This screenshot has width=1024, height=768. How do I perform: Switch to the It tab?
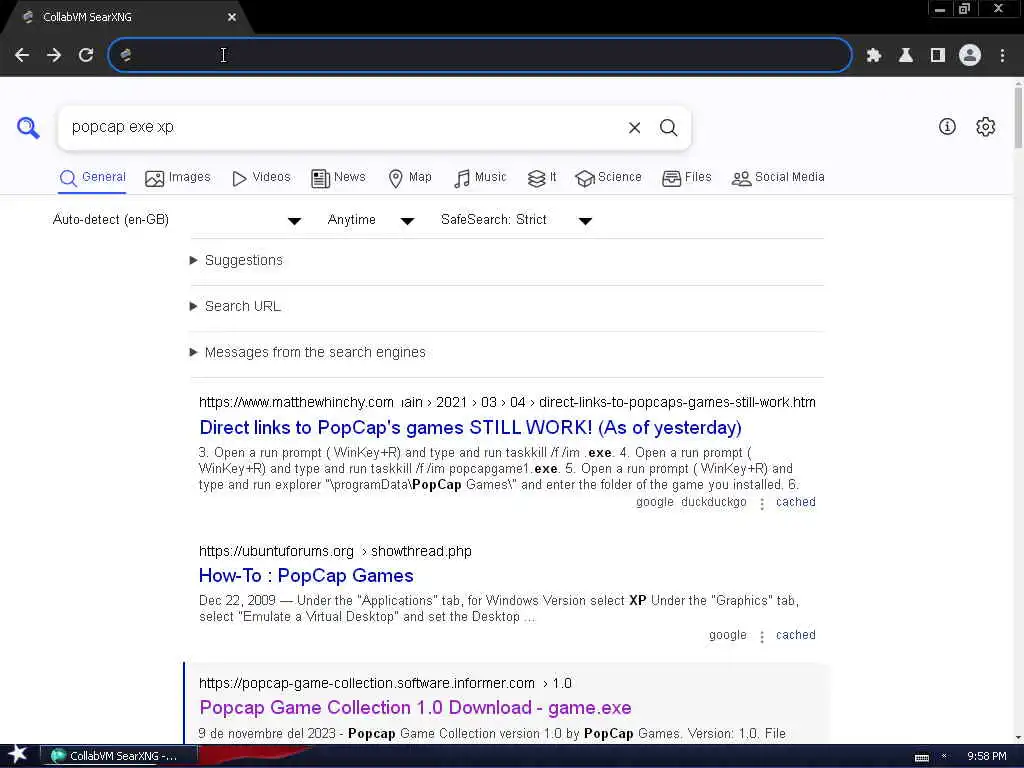coord(541,178)
